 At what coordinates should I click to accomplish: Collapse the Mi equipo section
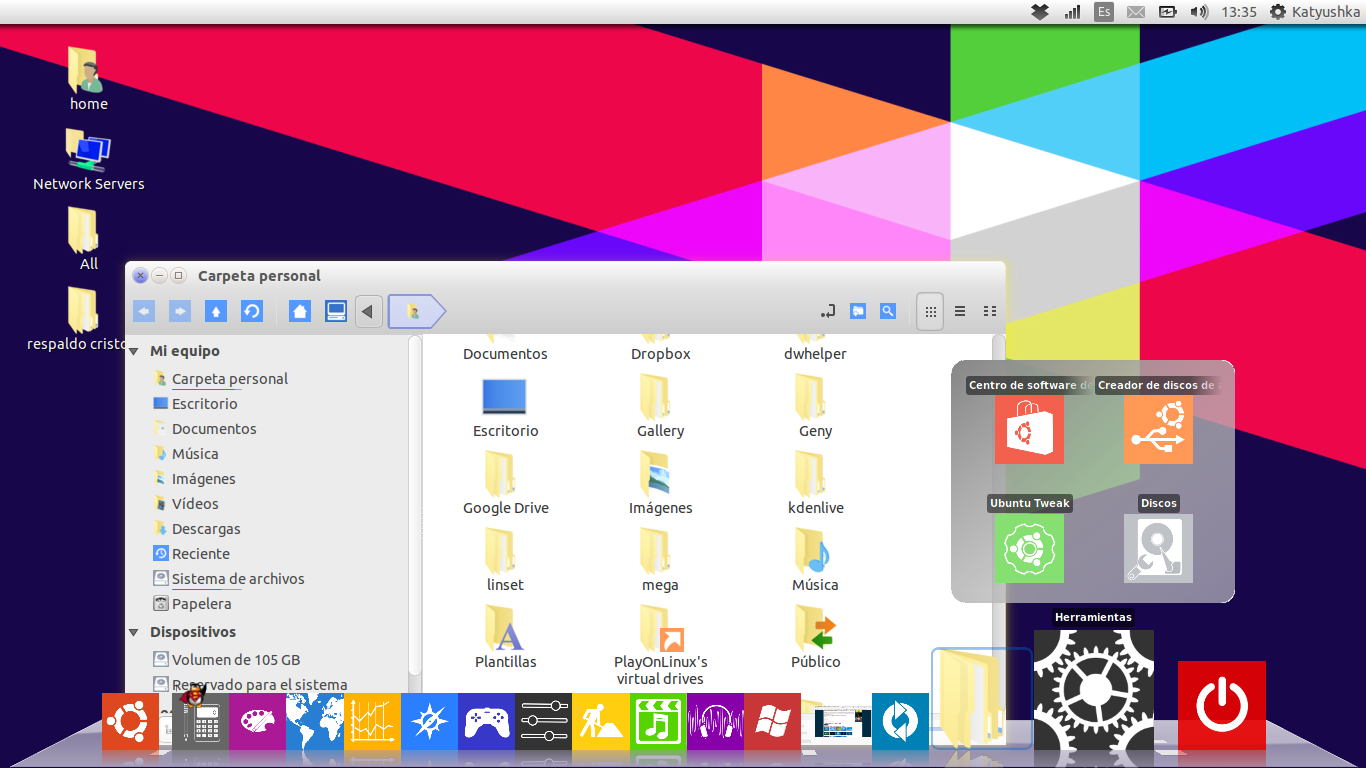(x=133, y=351)
